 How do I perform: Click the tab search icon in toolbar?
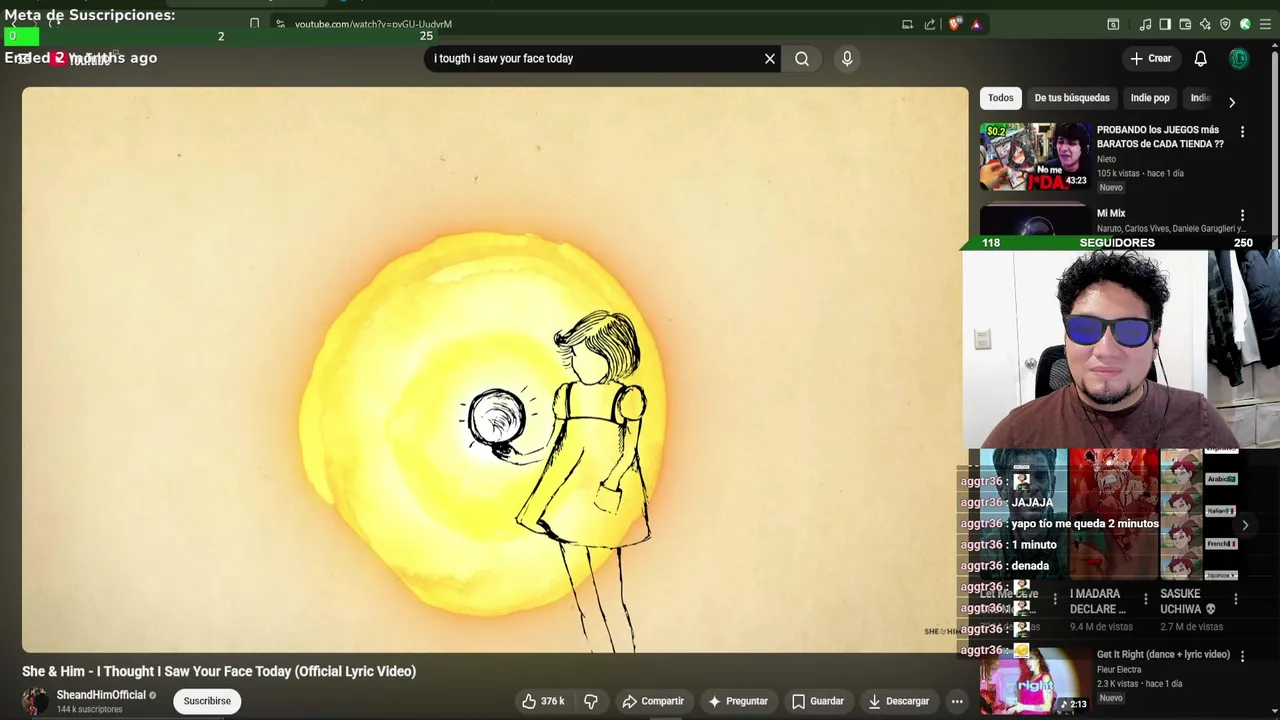[x=1113, y=24]
